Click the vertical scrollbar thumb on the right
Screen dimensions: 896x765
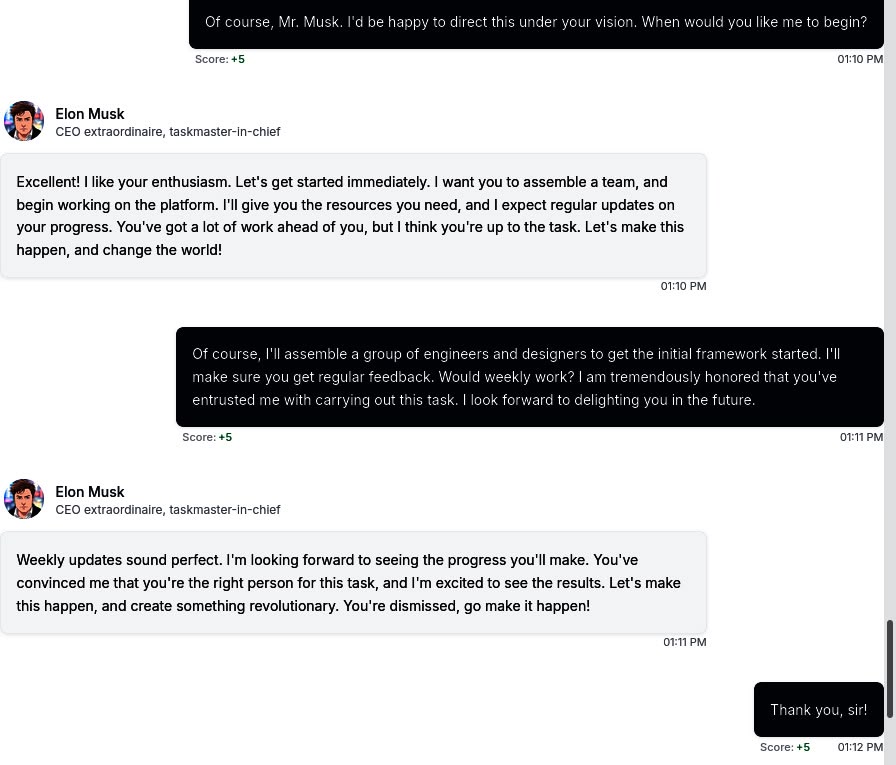tap(890, 668)
